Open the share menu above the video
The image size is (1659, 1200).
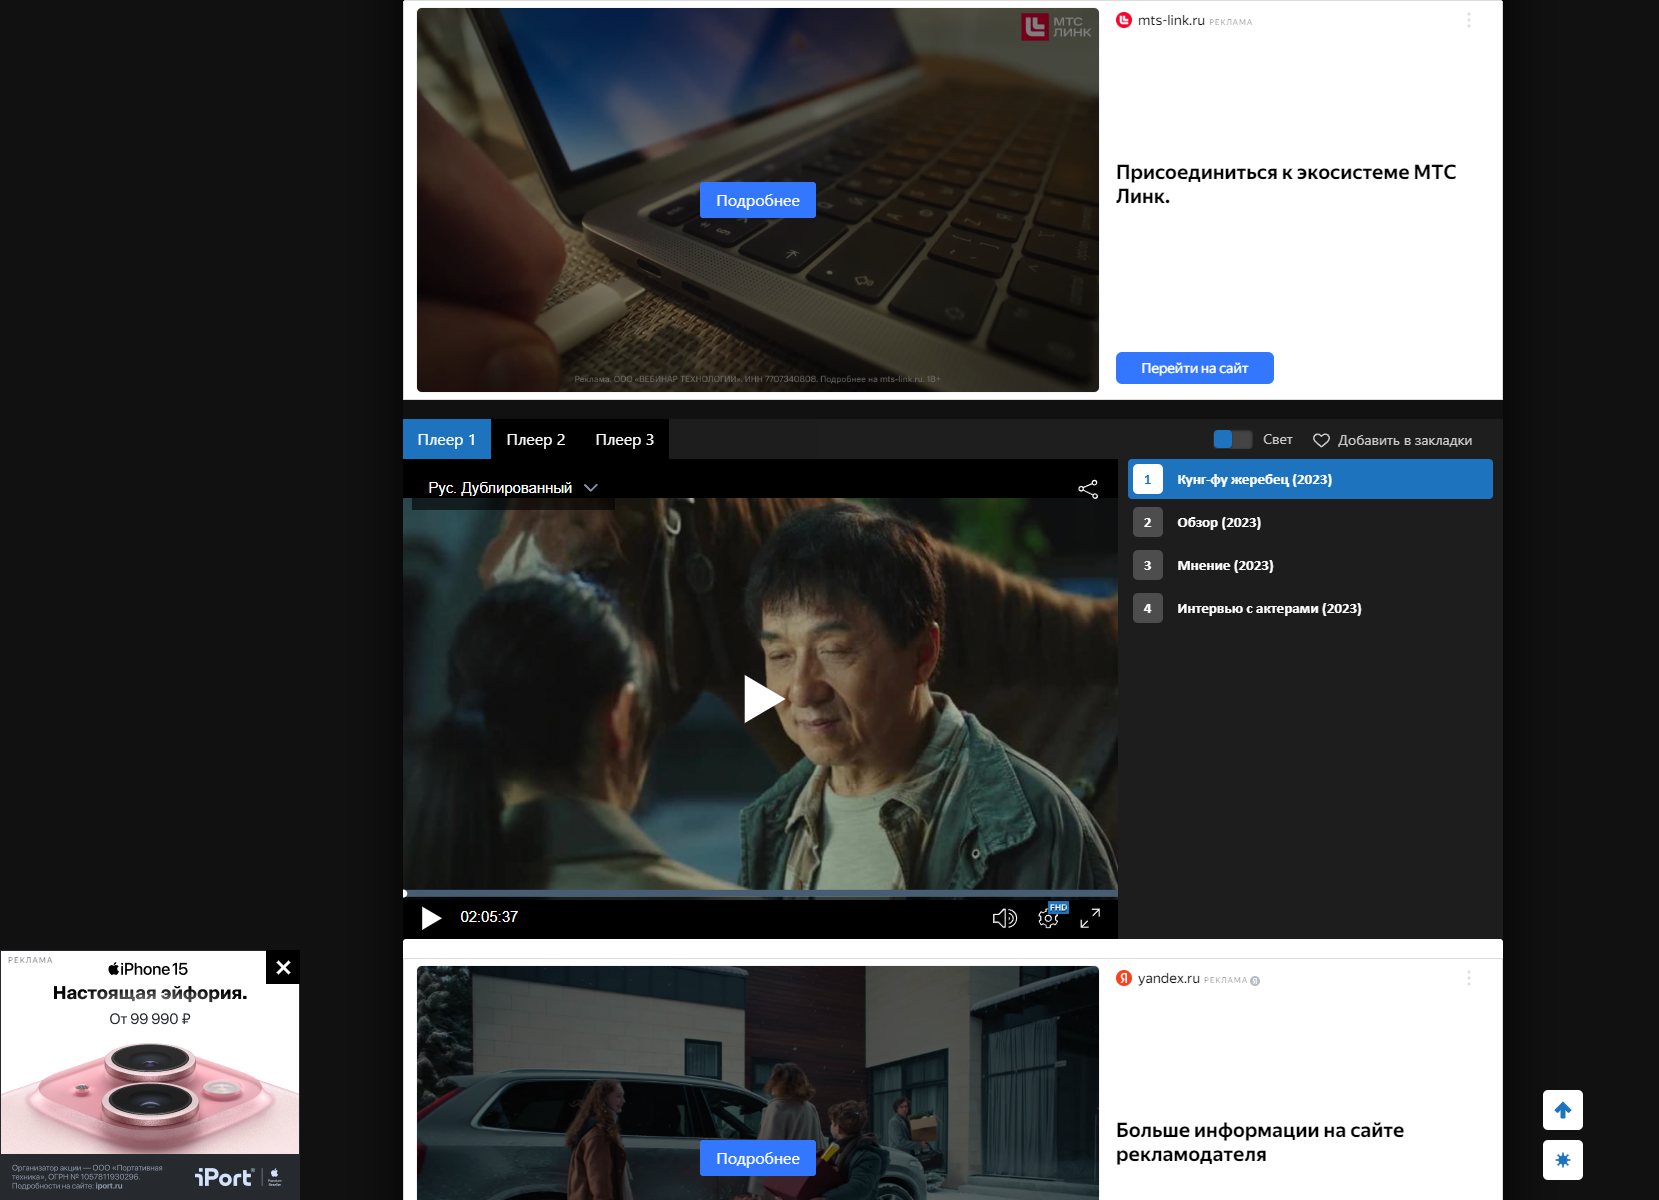1088,487
